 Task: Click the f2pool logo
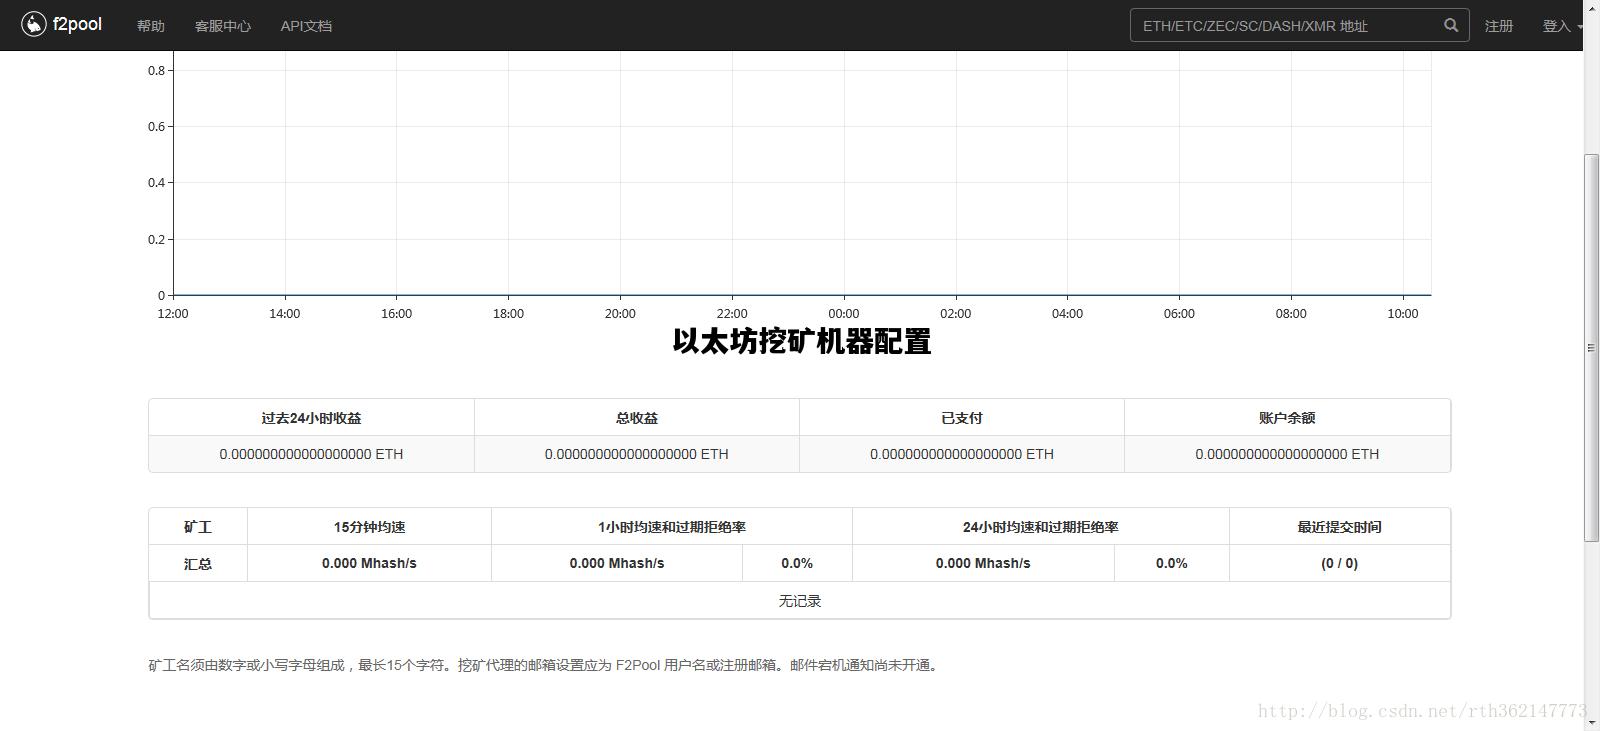tap(62, 24)
